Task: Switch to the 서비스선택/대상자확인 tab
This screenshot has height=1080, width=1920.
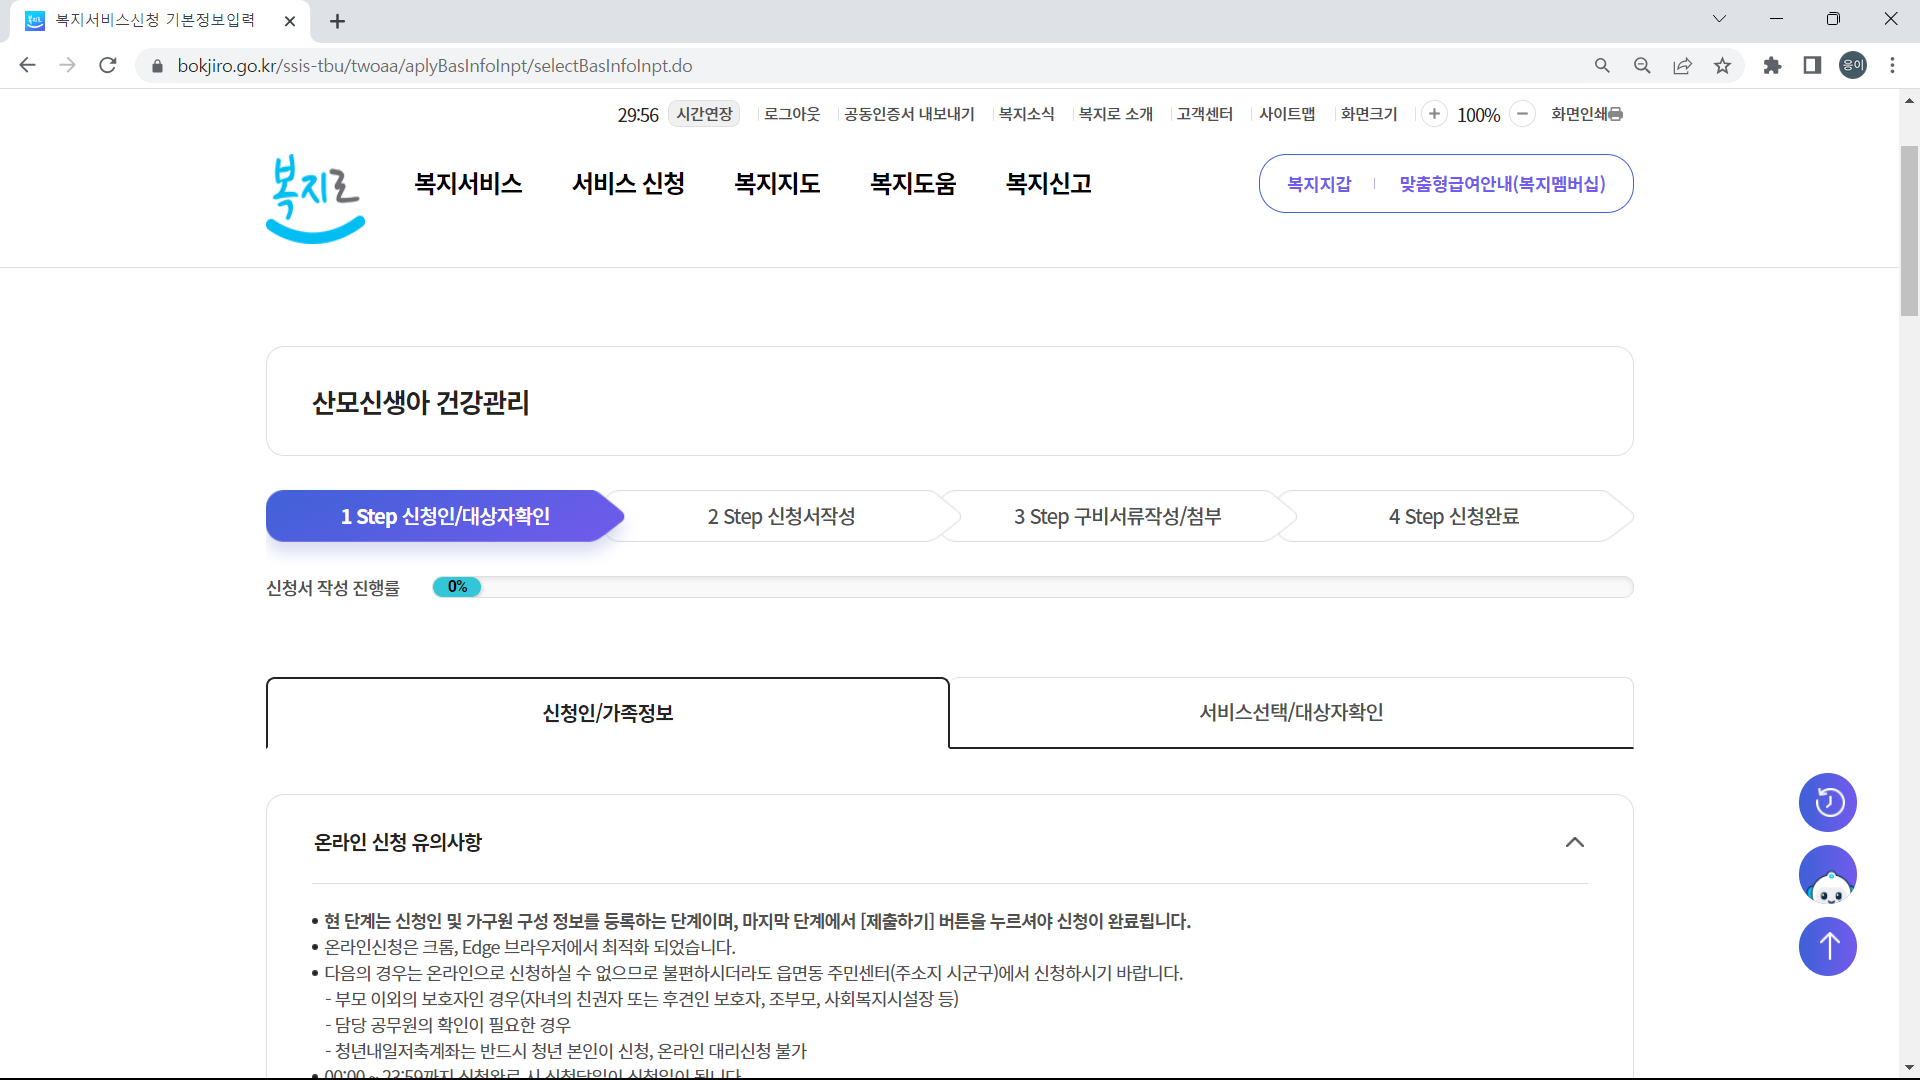Action: [1291, 712]
